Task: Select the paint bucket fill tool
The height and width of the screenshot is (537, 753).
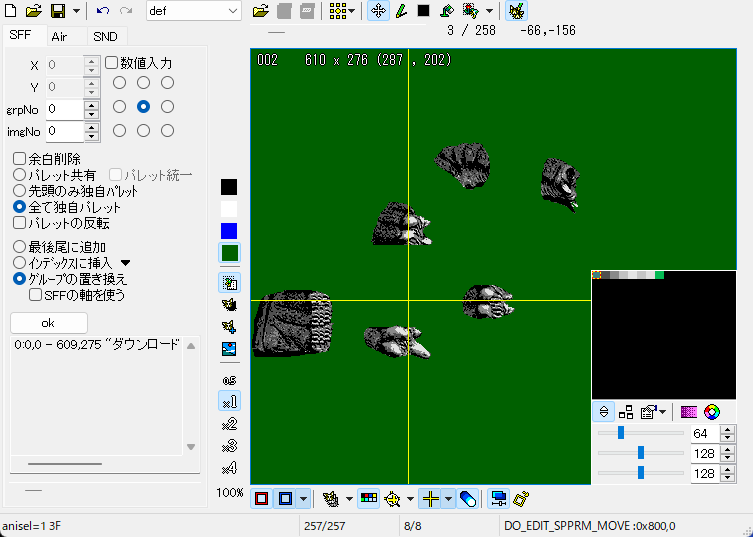Action: click(447, 11)
